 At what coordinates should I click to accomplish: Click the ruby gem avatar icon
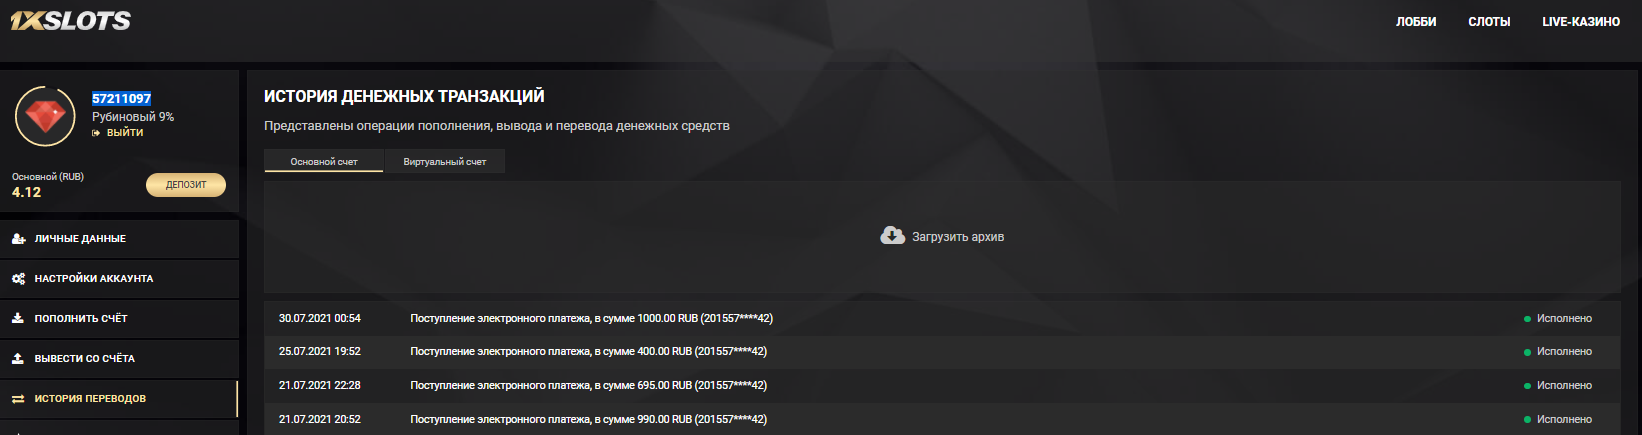click(45, 116)
